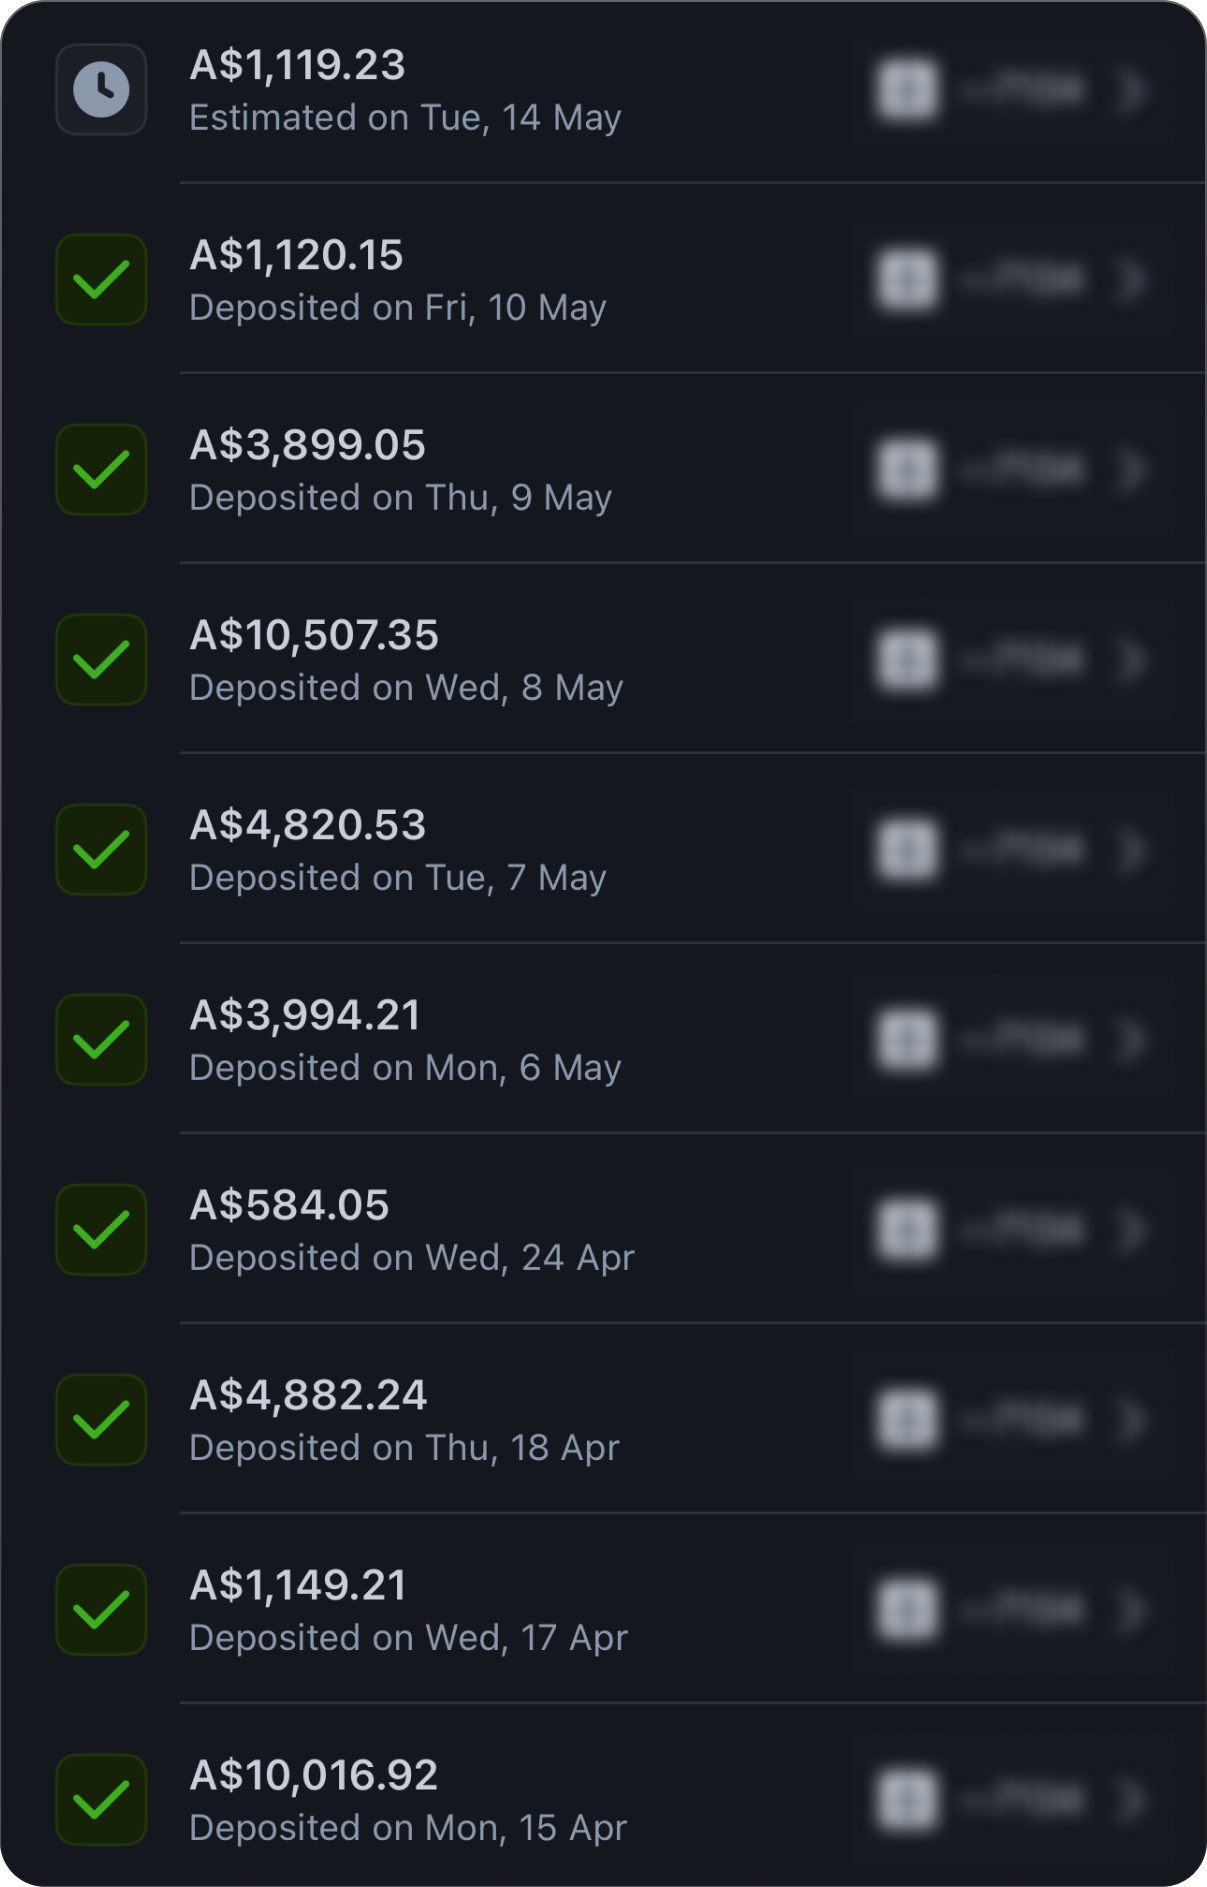Click the check icon for the 18 Apr deposit
Image resolution: width=1207 pixels, height=1887 pixels.
[101, 1420]
